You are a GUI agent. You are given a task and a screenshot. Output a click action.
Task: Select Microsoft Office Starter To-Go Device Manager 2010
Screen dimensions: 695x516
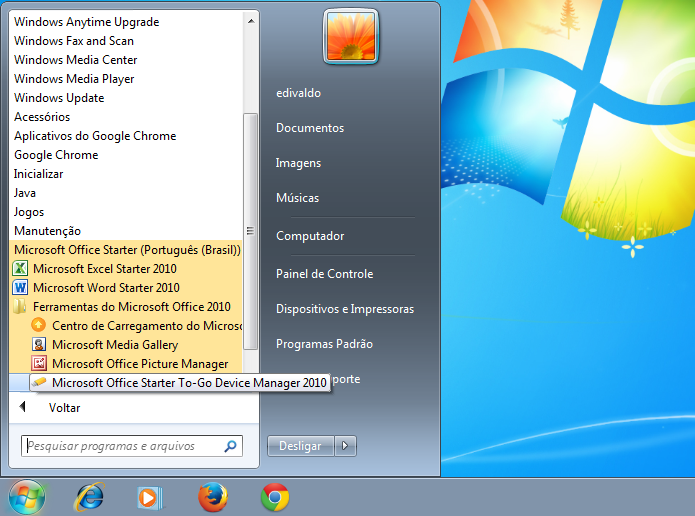point(180,383)
